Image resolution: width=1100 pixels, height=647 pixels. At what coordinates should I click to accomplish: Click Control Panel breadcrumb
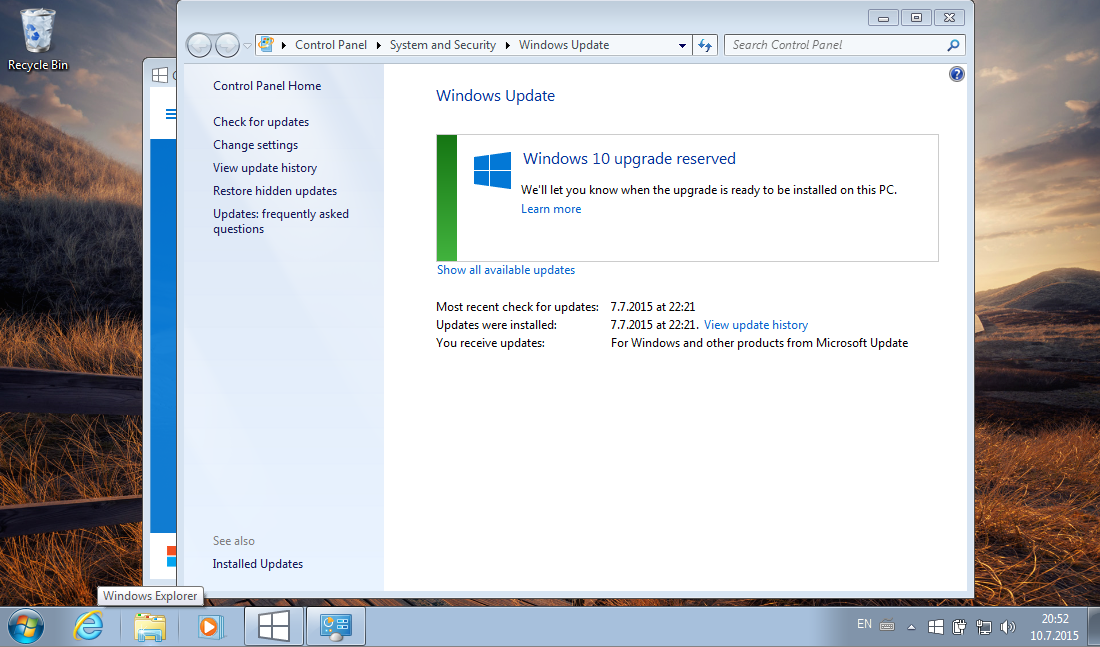pos(330,45)
